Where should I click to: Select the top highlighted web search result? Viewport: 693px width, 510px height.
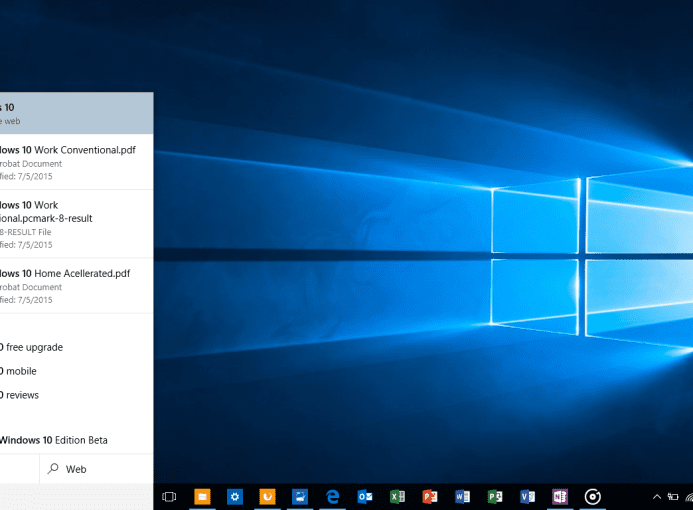76,113
